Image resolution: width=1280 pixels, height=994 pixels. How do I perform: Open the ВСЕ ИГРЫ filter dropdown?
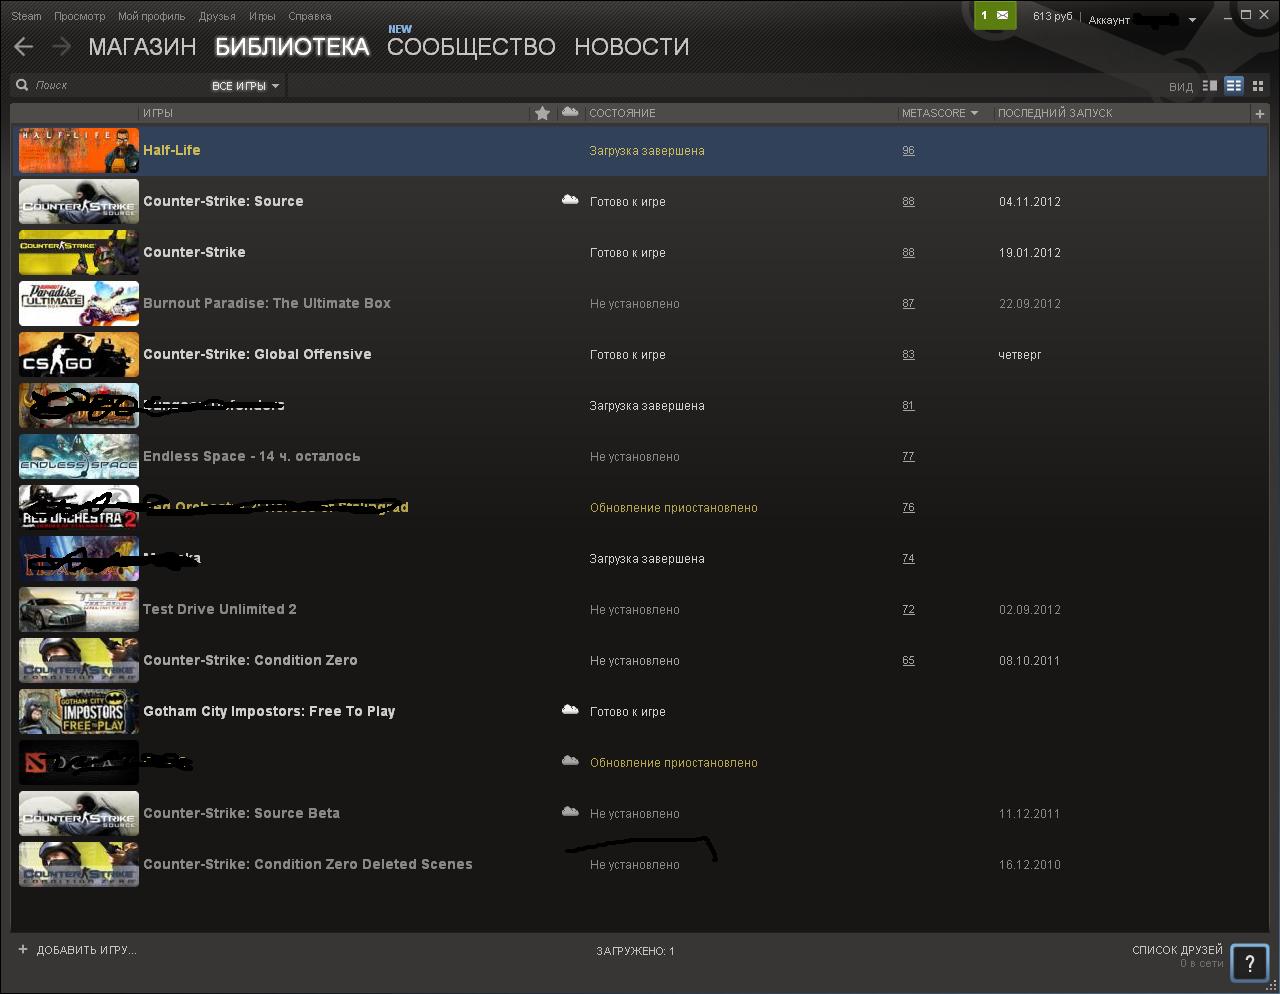(245, 86)
